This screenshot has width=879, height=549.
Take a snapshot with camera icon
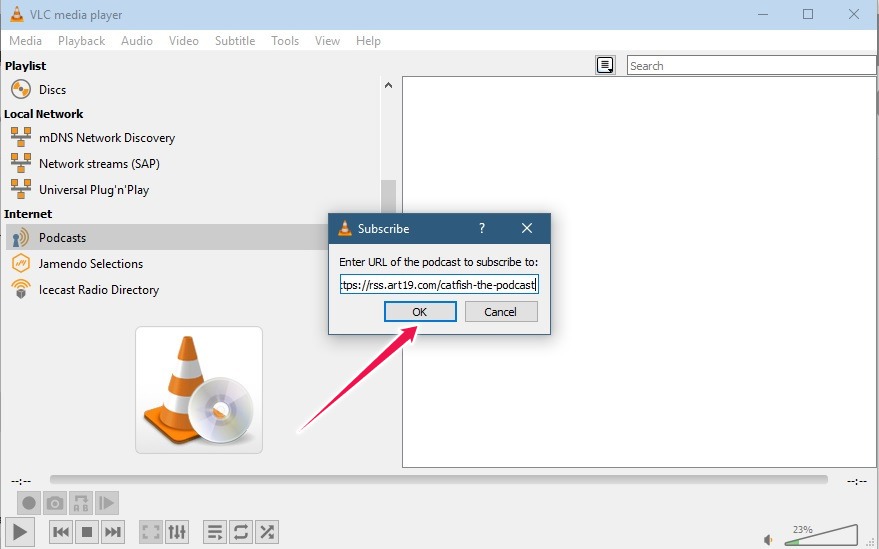pos(55,503)
